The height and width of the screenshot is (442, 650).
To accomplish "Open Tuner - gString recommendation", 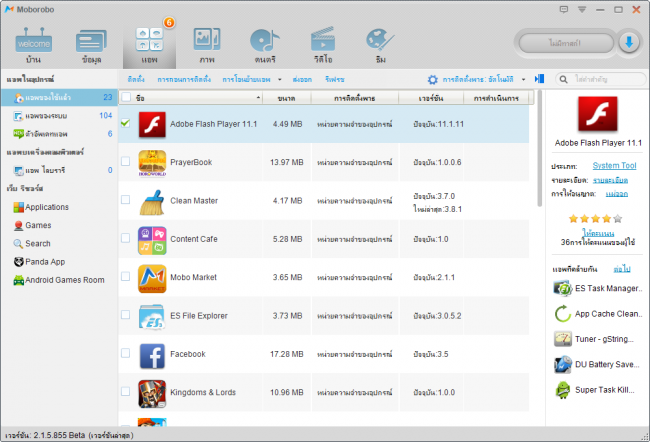I will [594, 339].
